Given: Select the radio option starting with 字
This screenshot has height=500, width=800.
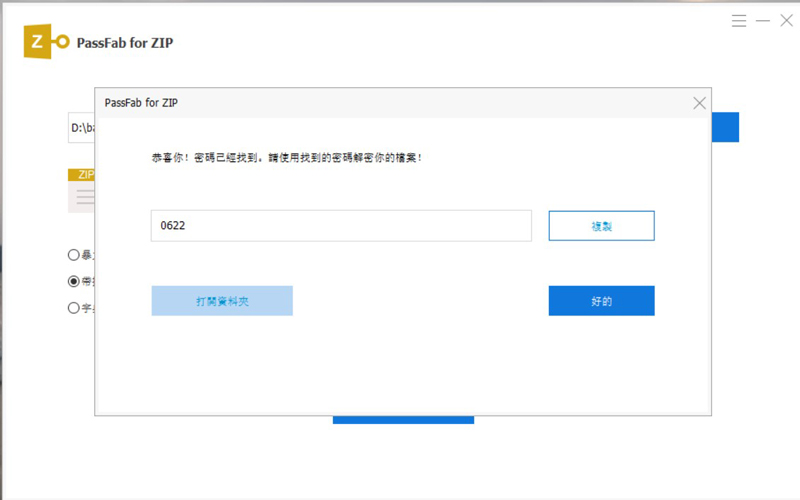Looking at the screenshot, I should (x=73, y=308).
